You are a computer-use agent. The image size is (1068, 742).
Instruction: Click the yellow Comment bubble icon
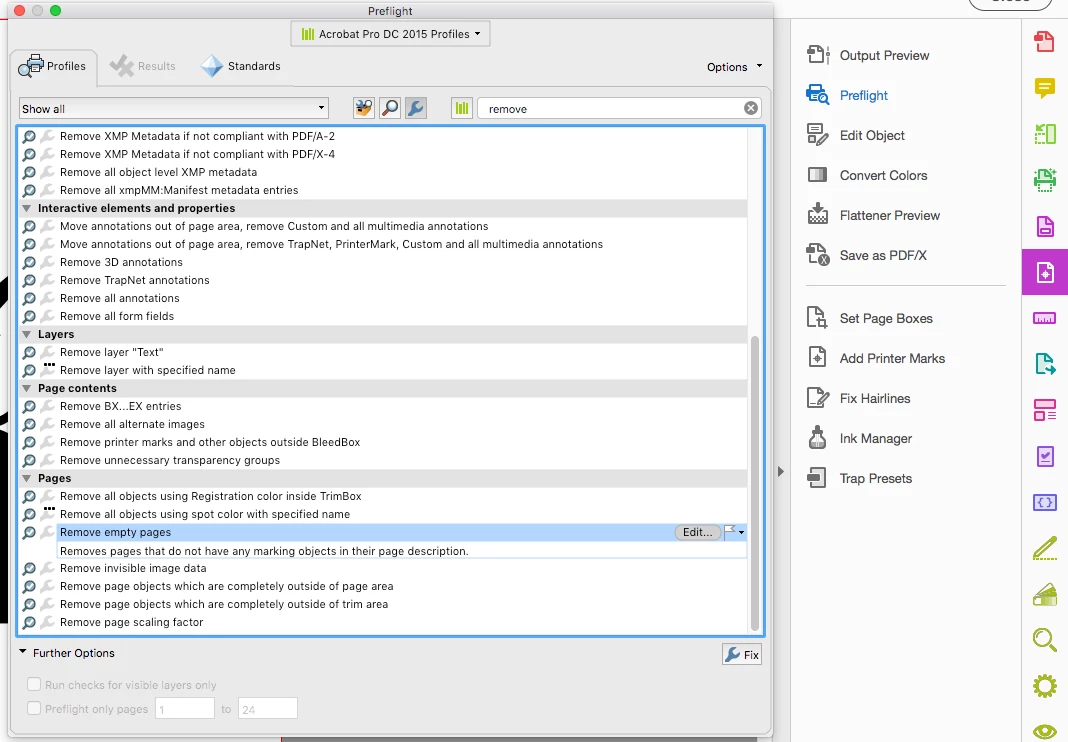(x=1045, y=88)
